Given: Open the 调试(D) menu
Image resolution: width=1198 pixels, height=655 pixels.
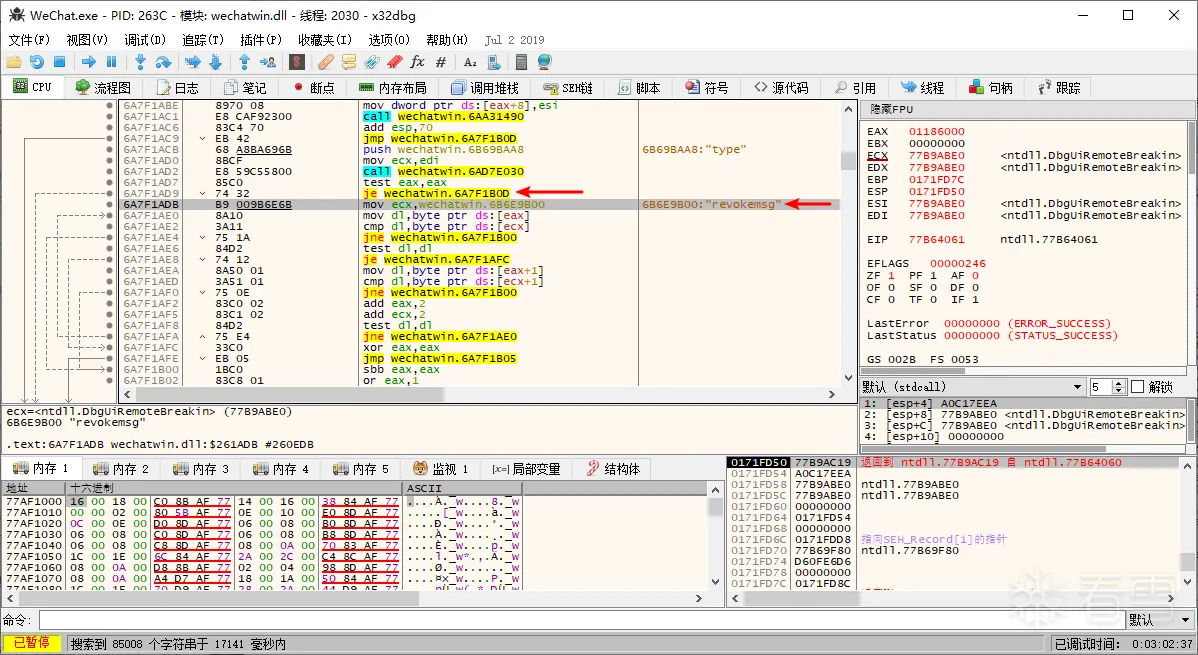Looking at the screenshot, I should [145, 40].
